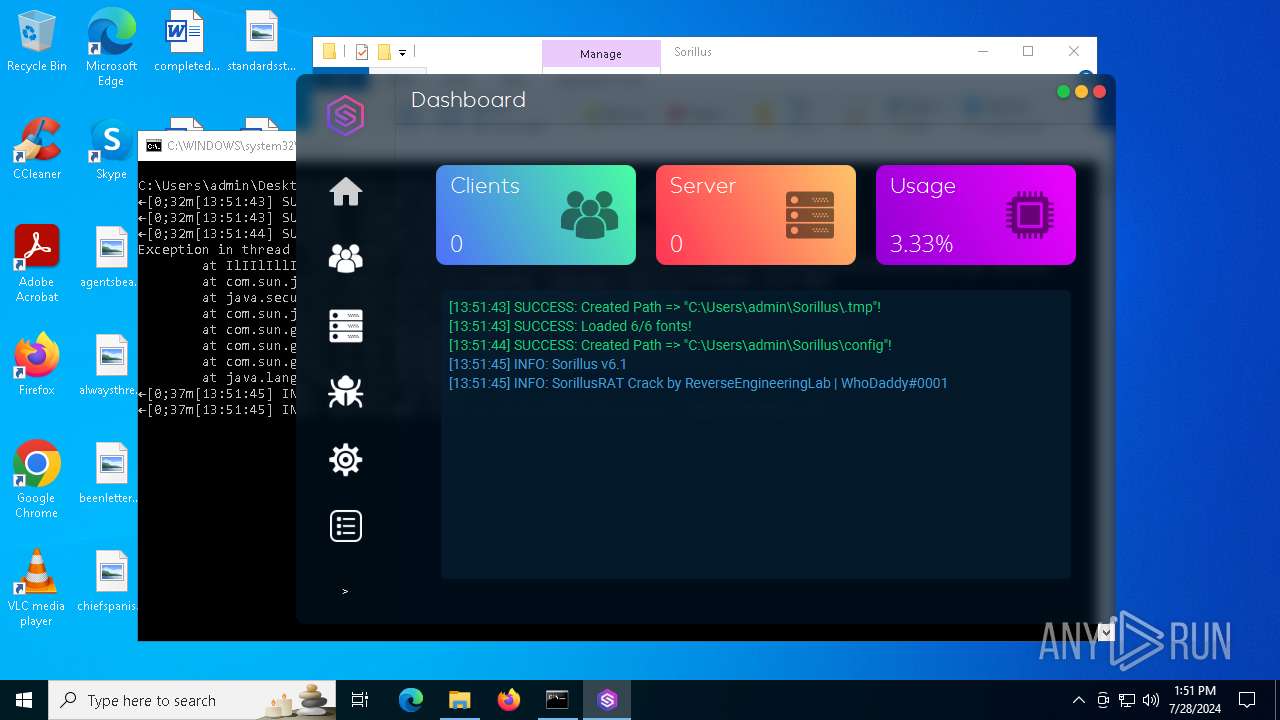Open Recycle Bin desktop icon
The height and width of the screenshot is (720, 1280).
click(37, 42)
